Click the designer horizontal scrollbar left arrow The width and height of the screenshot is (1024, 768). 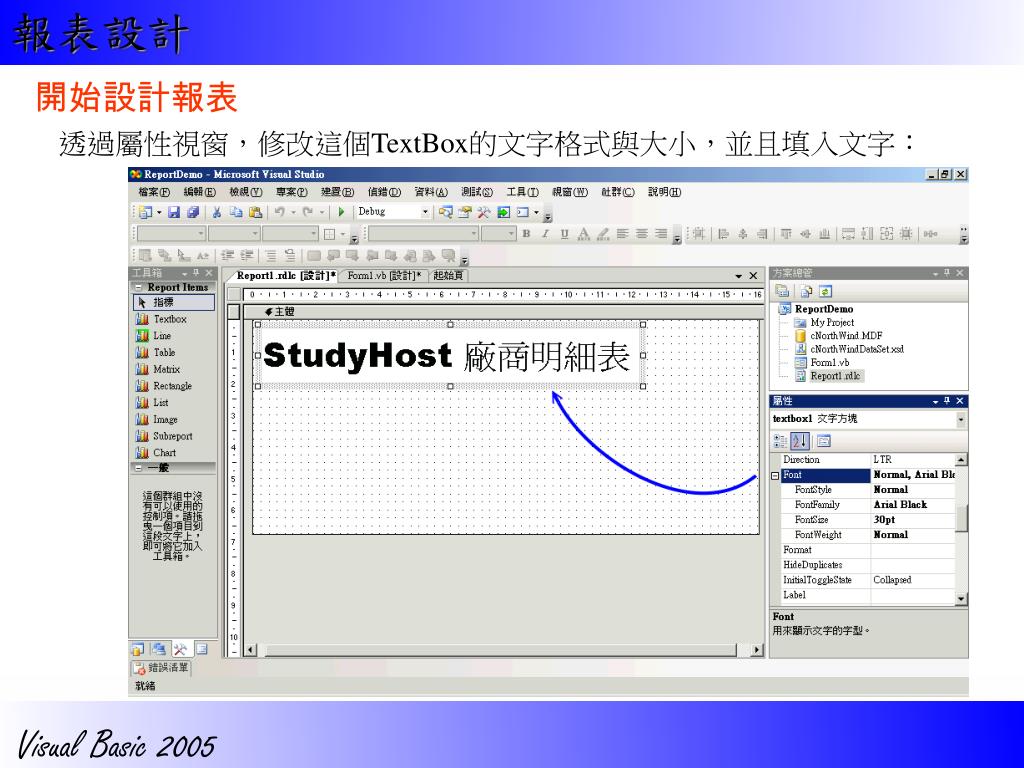(249, 650)
